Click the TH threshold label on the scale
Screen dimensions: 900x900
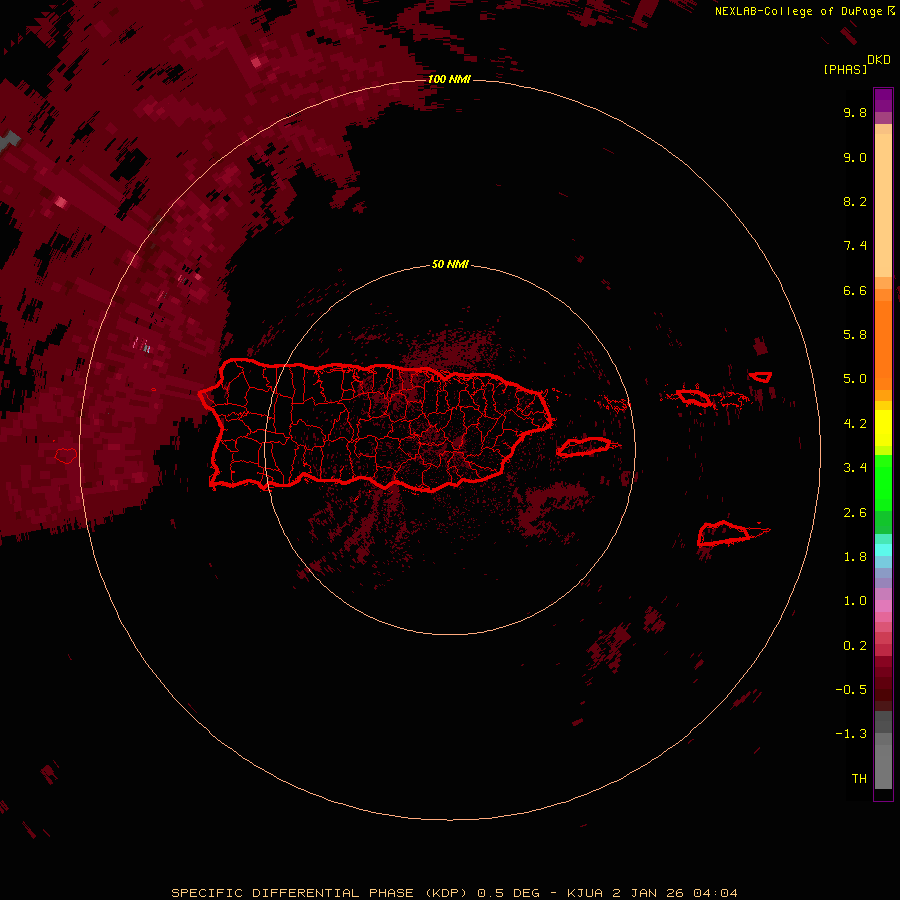[859, 778]
